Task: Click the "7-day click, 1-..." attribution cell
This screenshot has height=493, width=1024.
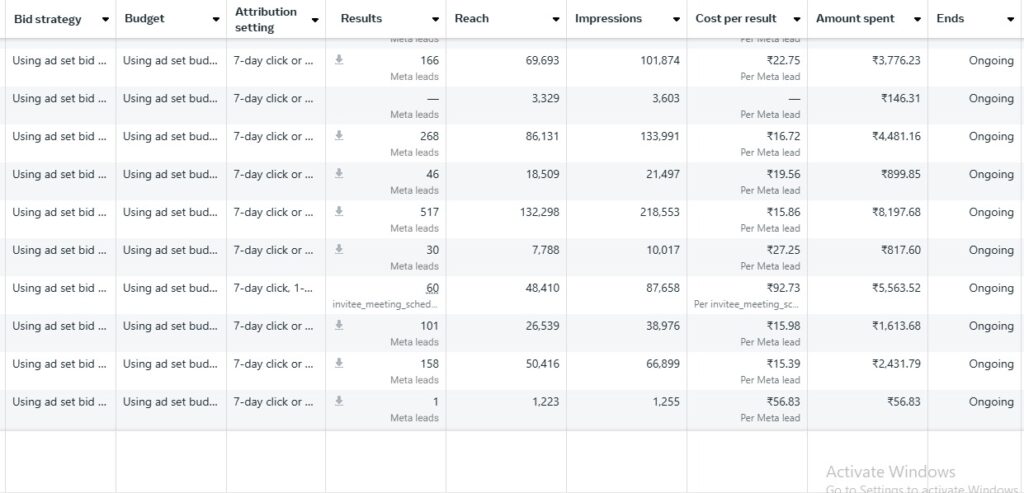Action: 274,288
